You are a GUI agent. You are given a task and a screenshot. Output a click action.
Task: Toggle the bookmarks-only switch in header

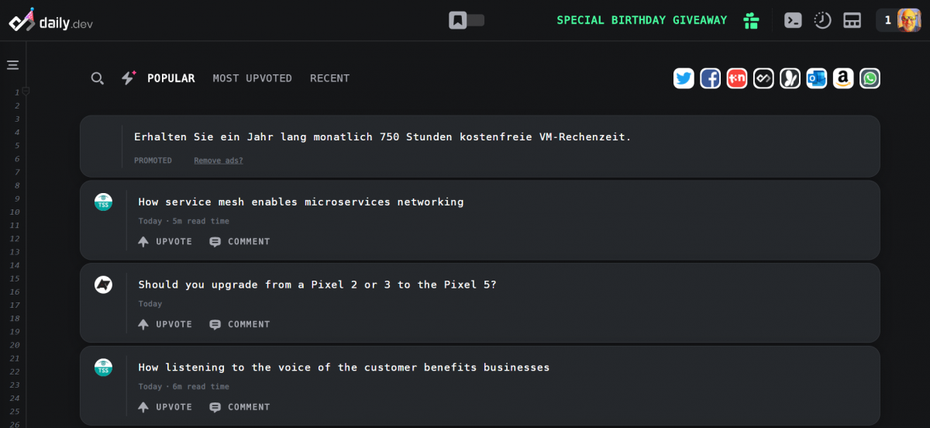click(467, 20)
